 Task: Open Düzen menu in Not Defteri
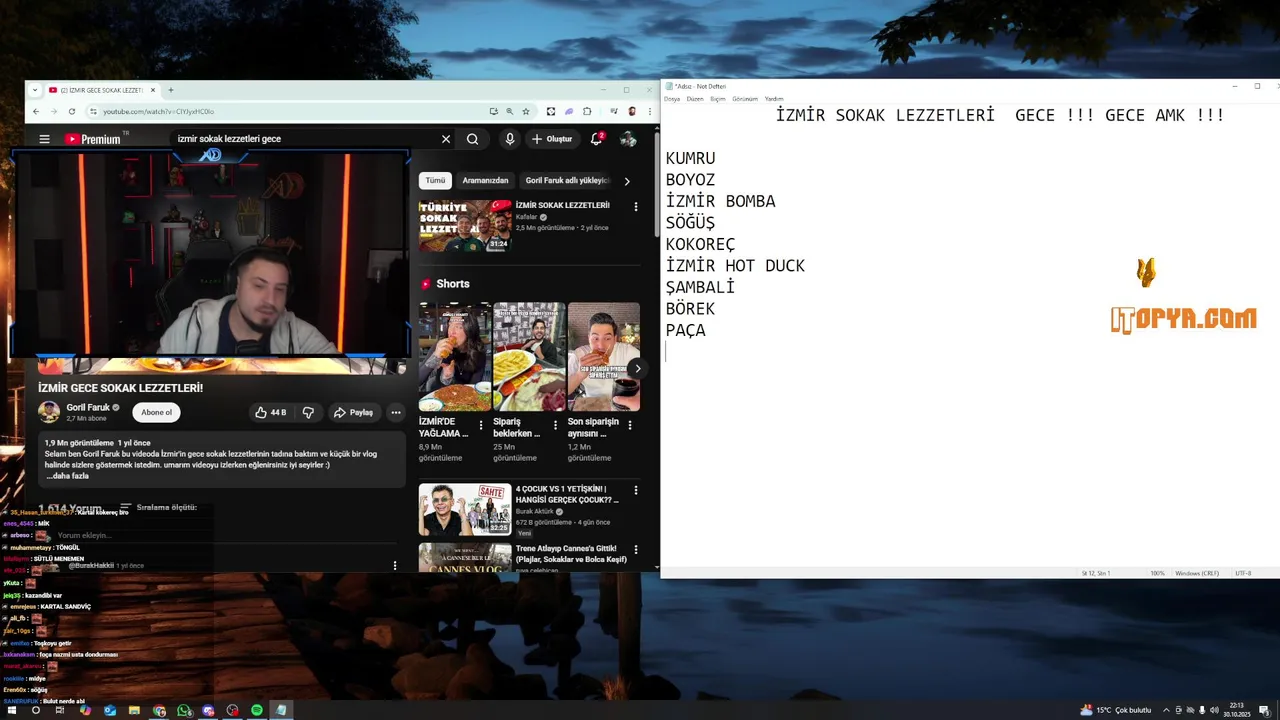pyautogui.click(x=695, y=99)
